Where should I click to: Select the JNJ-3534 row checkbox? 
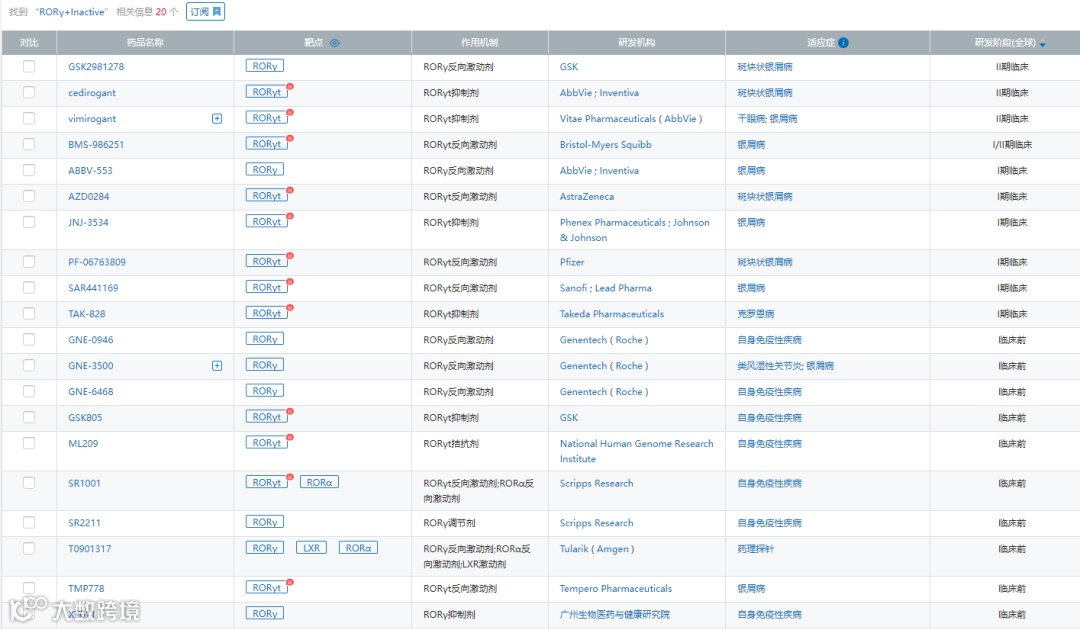click(29, 222)
